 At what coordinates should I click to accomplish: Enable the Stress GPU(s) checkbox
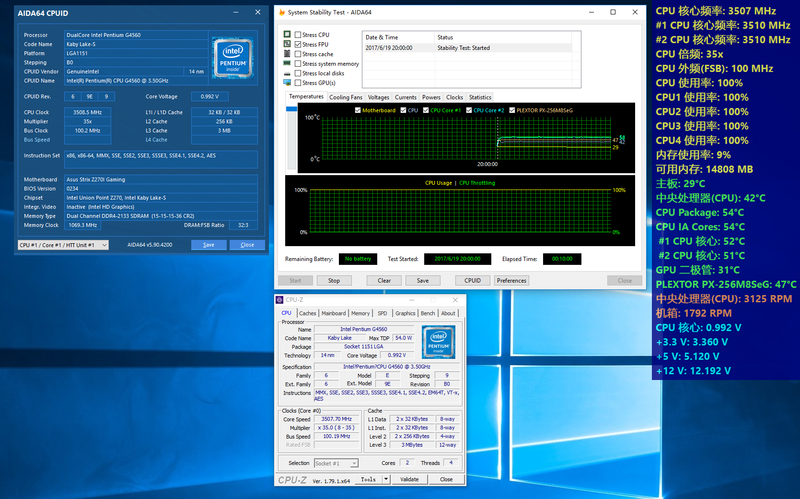[298, 83]
